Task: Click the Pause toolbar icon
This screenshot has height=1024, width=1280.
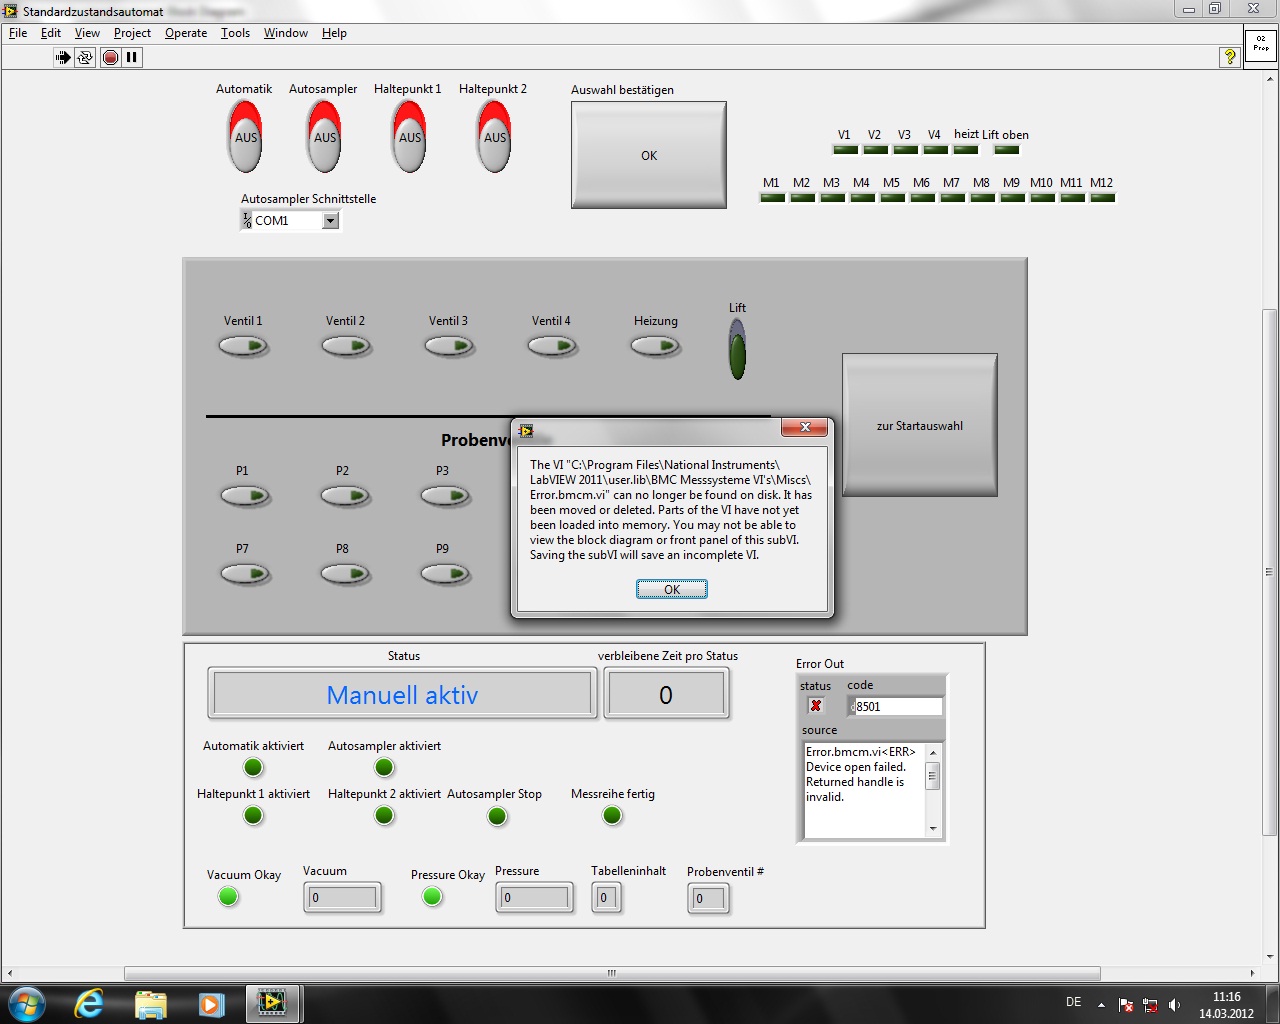Action: coord(132,57)
